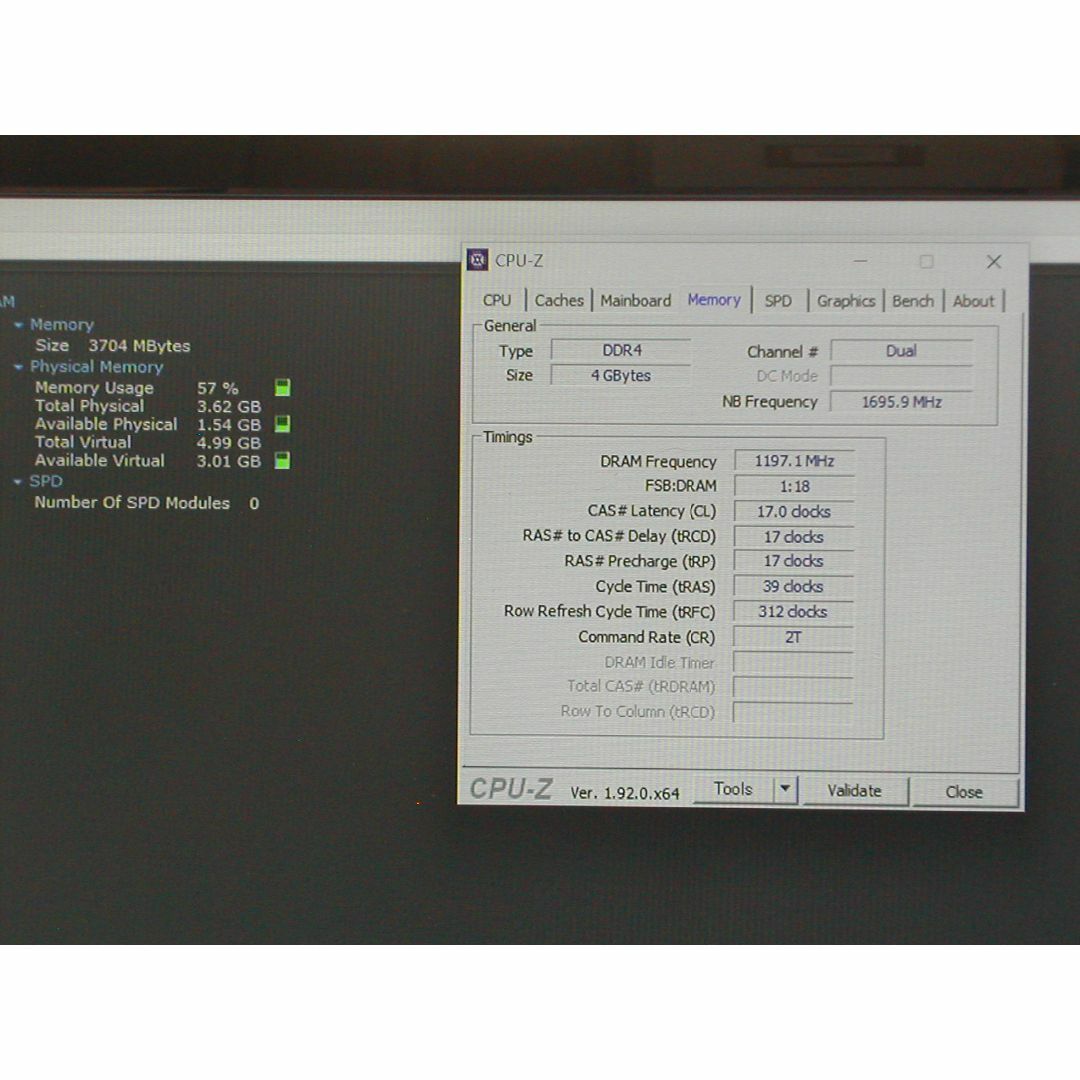Click the Command Rate value 2T
This screenshot has width=1080, height=1080.
pos(793,637)
